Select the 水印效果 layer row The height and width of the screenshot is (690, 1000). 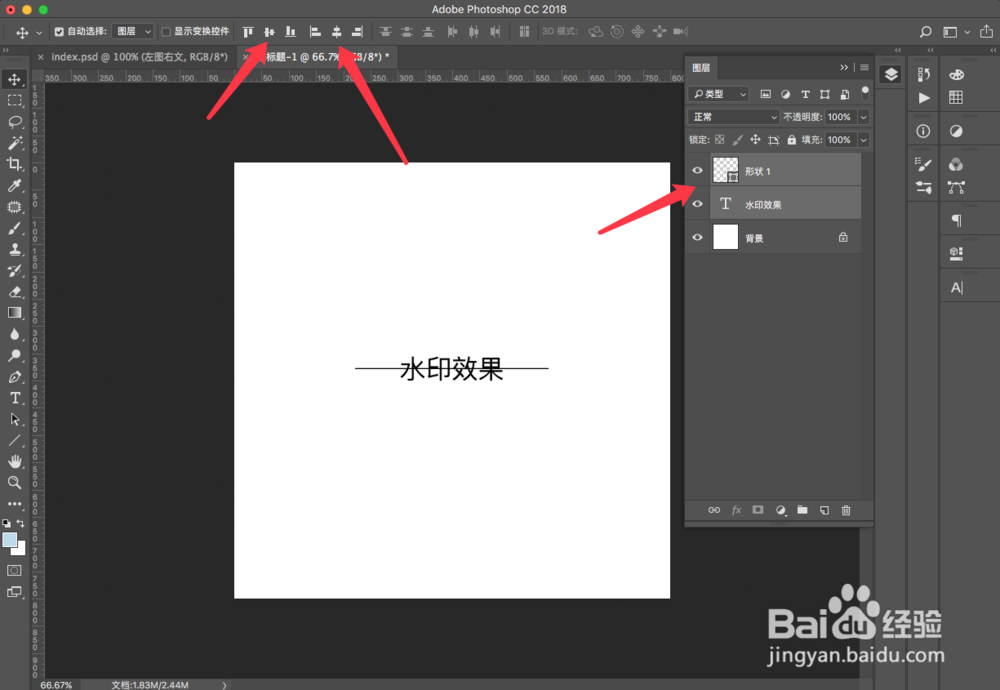click(784, 204)
